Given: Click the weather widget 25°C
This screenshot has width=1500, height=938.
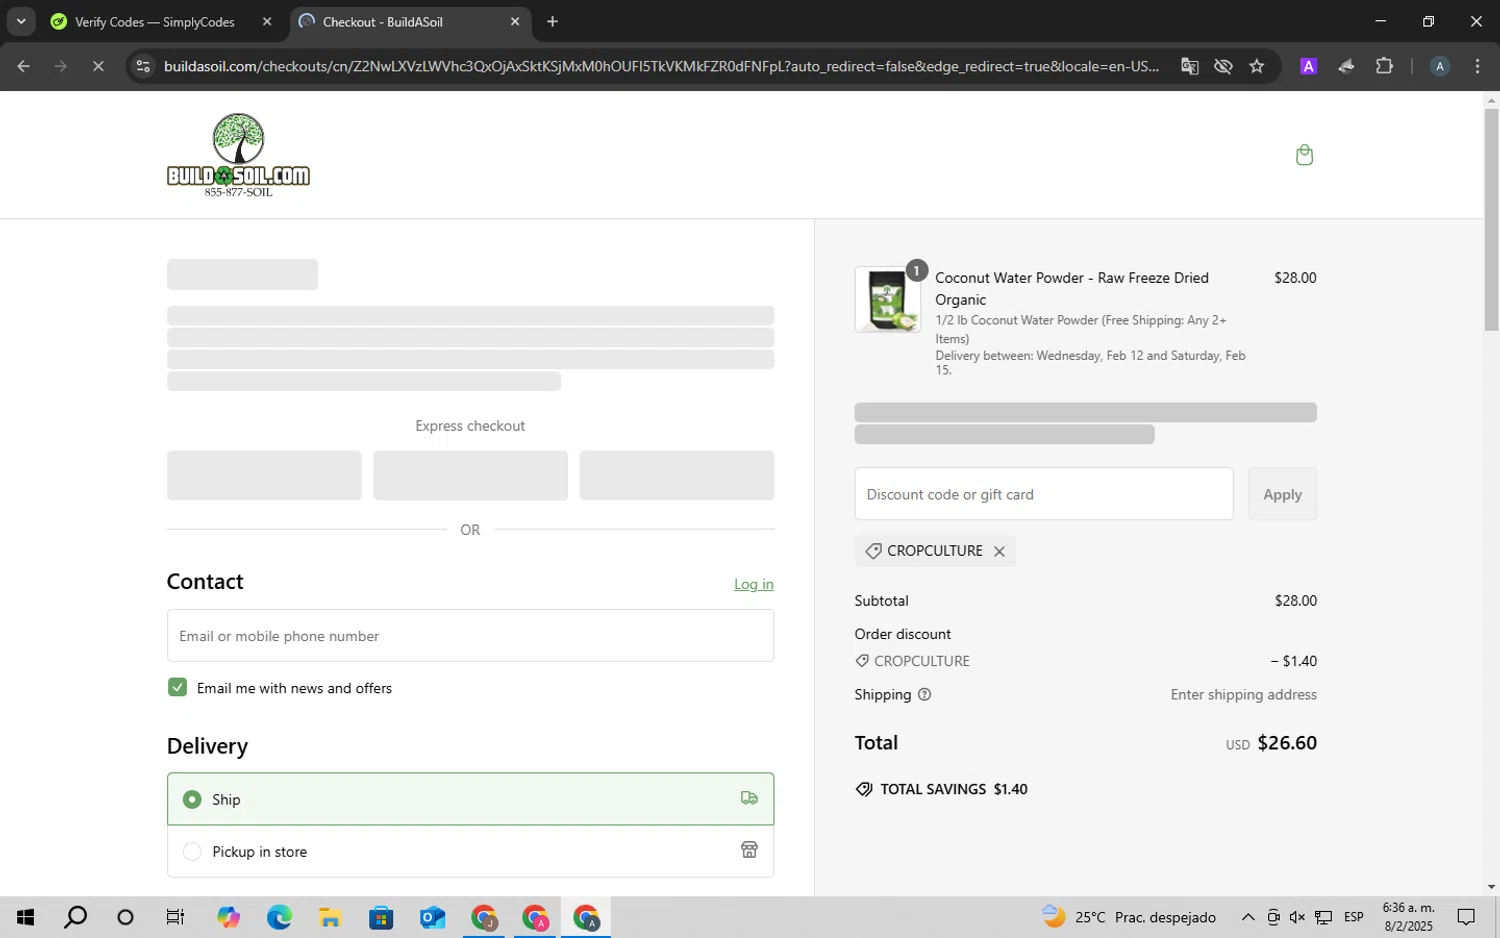Looking at the screenshot, I should pos(1128,917).
